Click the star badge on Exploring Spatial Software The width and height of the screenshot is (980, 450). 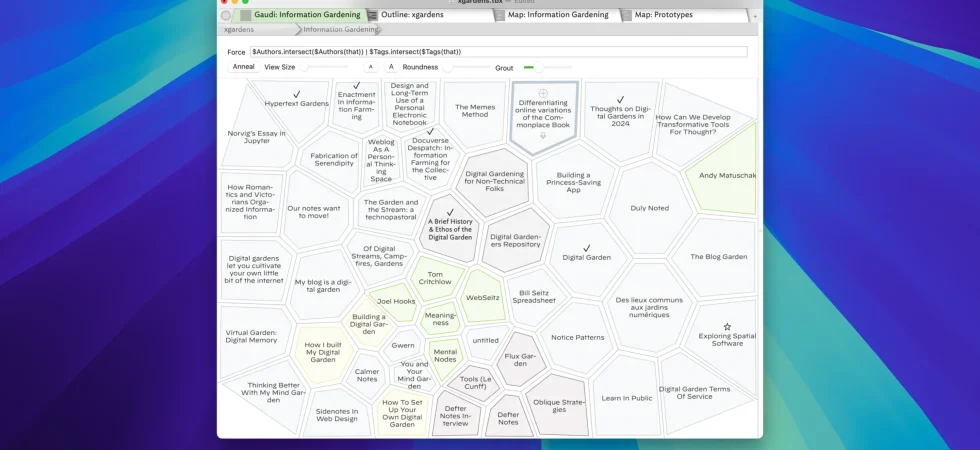click(727, 327)
